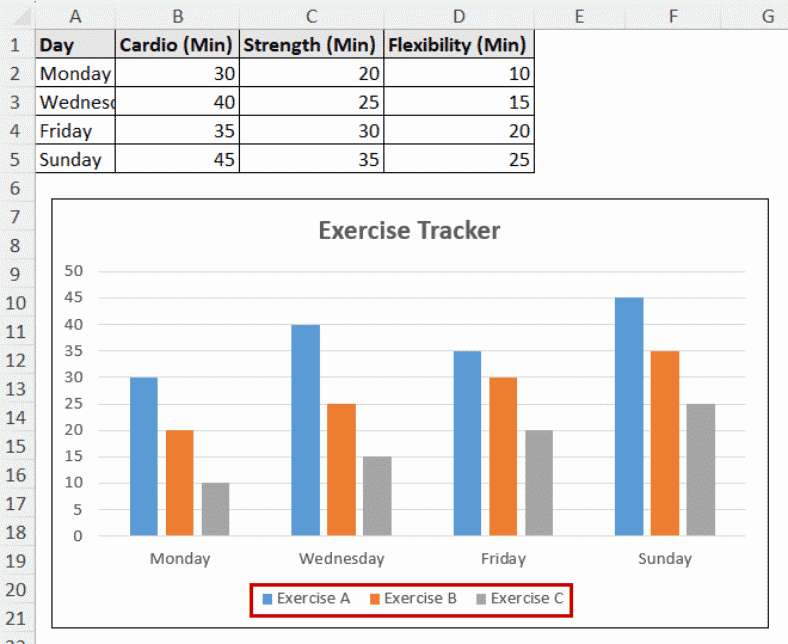Viewport: 788px width, 644px height.
Task: Select the Flexibility (Min) header cell
Action: (x=459, y=44)
